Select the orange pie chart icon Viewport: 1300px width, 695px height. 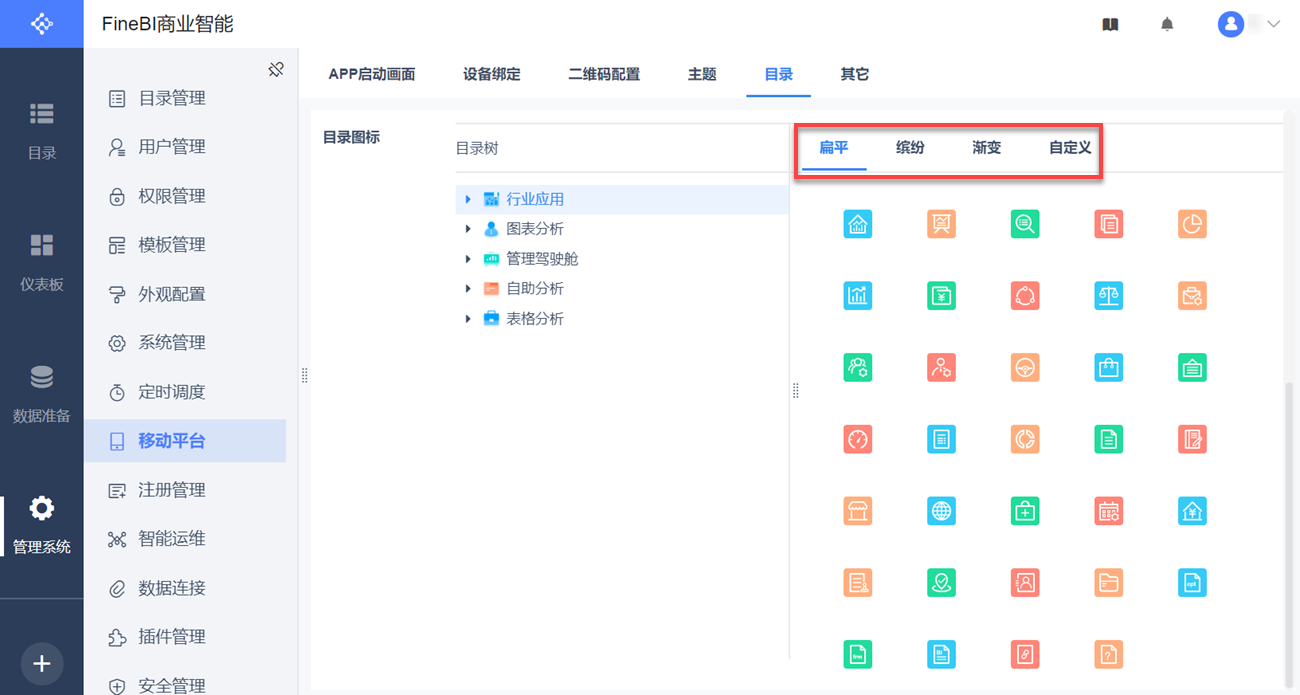click(x=1192, y=224)
